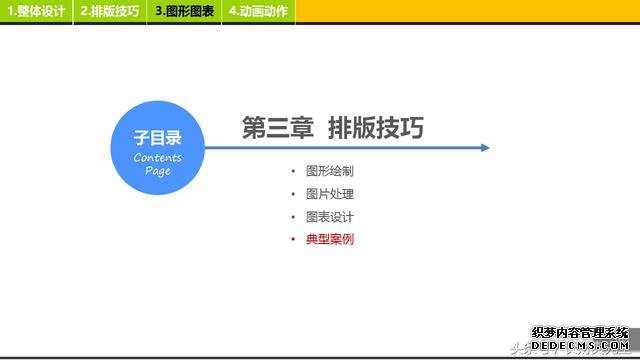Choose the 图表设计 bullet item
Screen dimensions: 640x360
tap(330, 217)
